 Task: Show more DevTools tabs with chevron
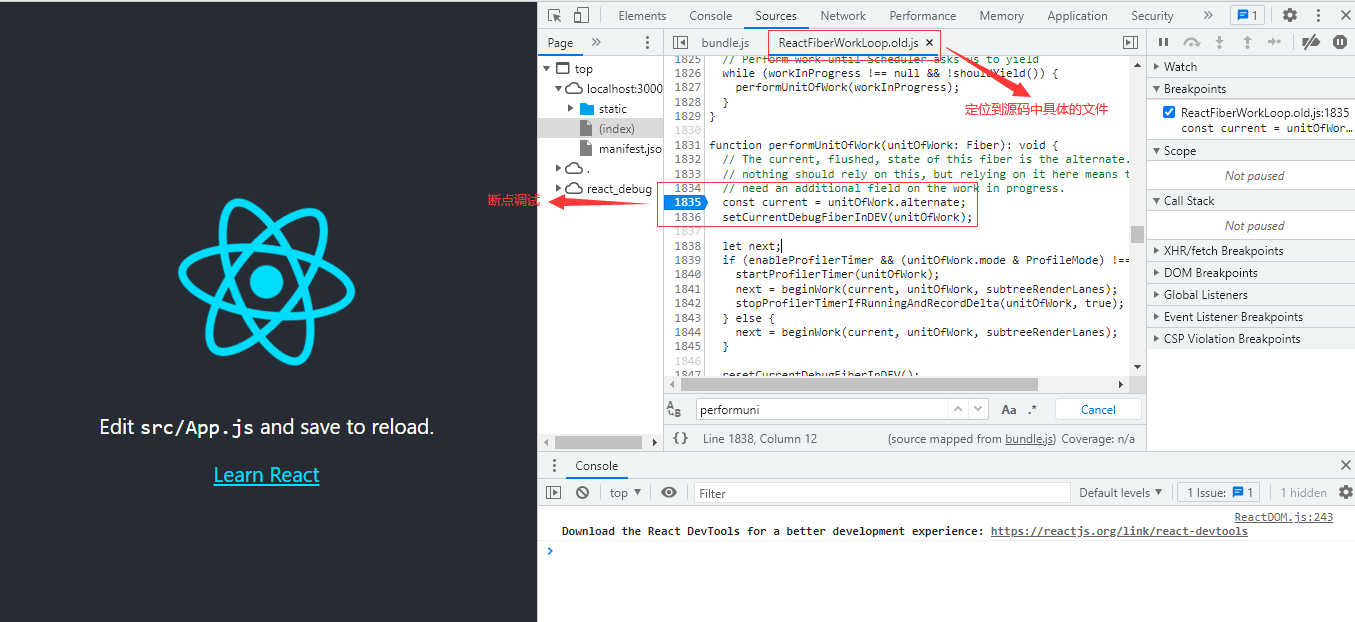tap(1208, 15)
